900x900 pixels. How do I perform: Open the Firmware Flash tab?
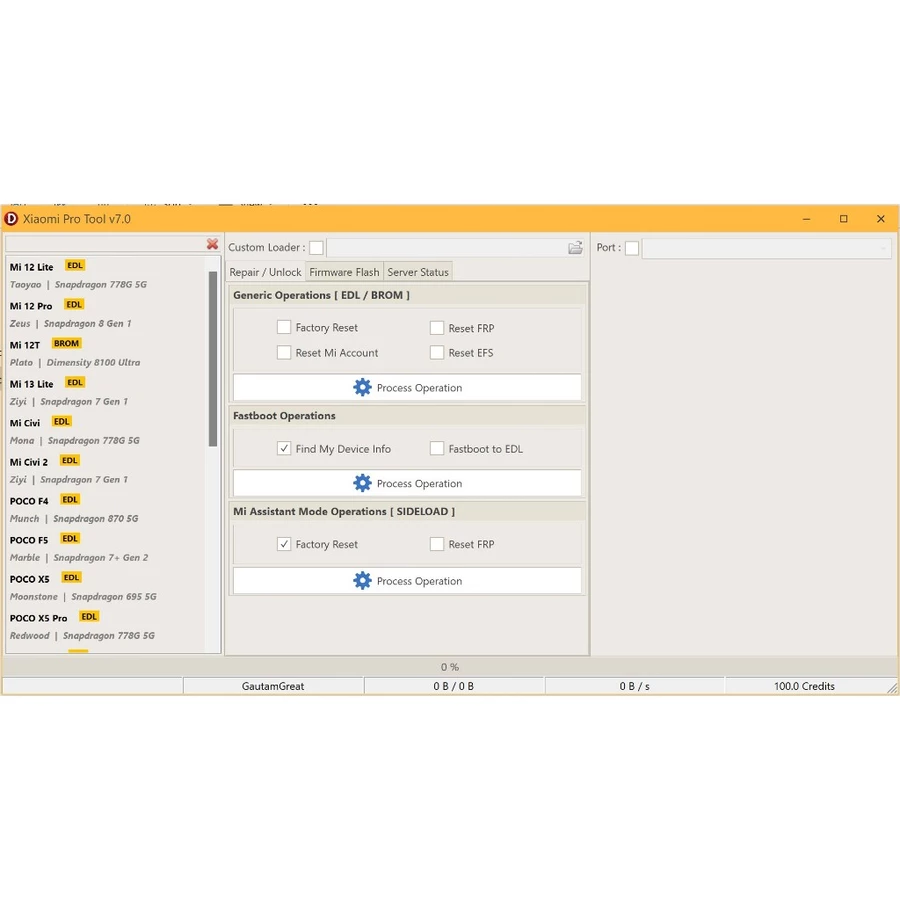[344, 272]
